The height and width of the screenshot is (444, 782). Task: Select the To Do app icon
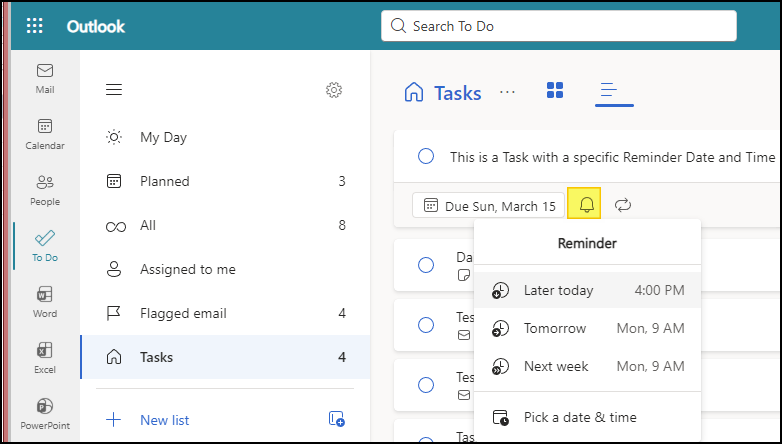tap(45, 246)
